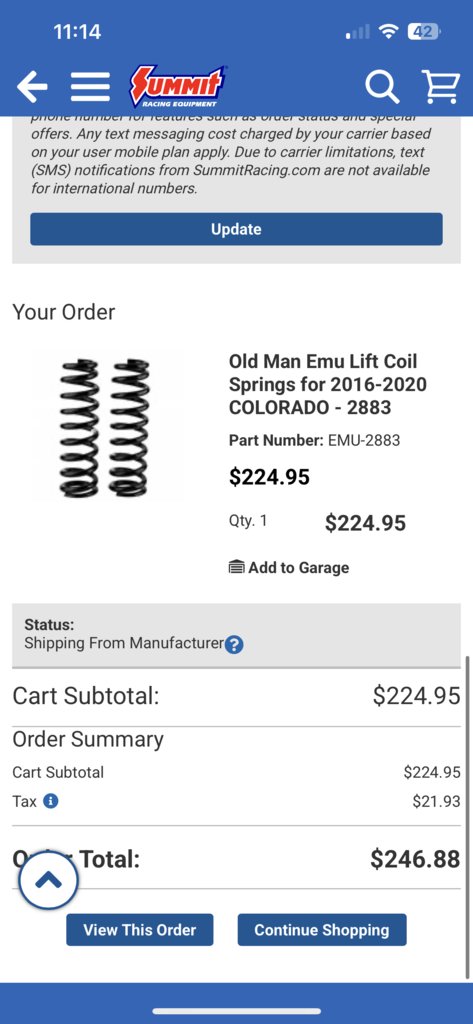Image resolution: width=473 pixels, height=1024 pixels.
Task: Tap the part number EMU-2883 text
Action: (x=364, y=440)
